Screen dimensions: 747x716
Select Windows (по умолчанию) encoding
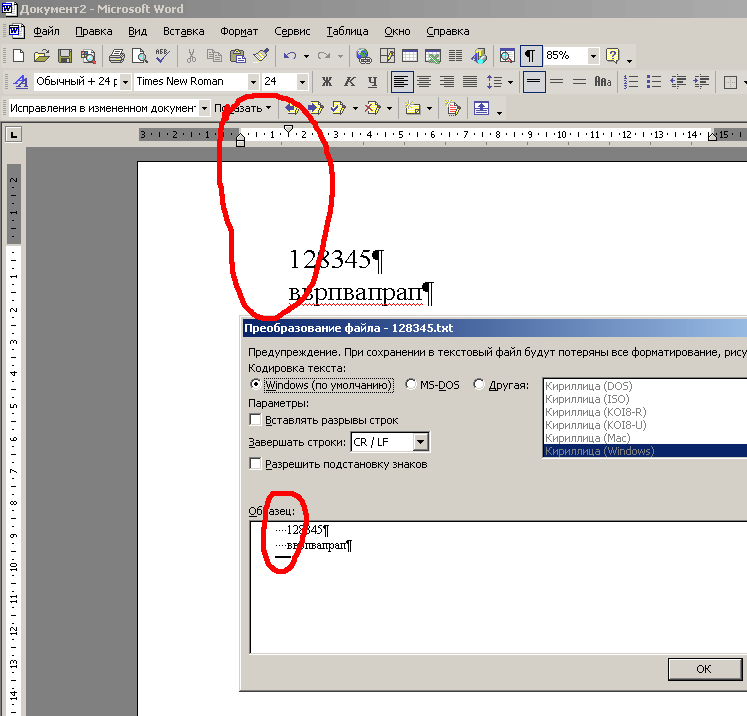click(x=322, y=384)
